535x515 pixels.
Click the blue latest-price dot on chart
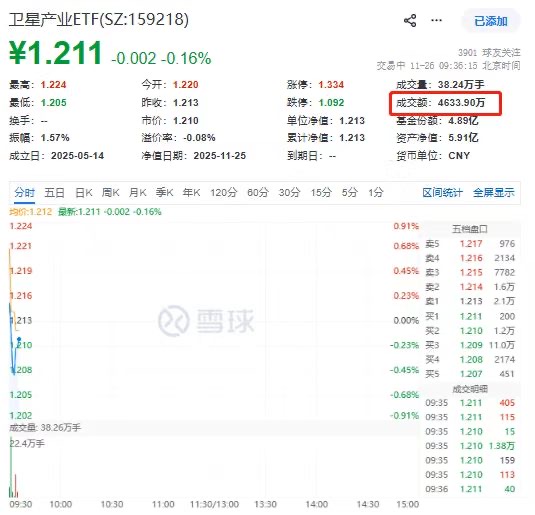(x=19, y=339)
